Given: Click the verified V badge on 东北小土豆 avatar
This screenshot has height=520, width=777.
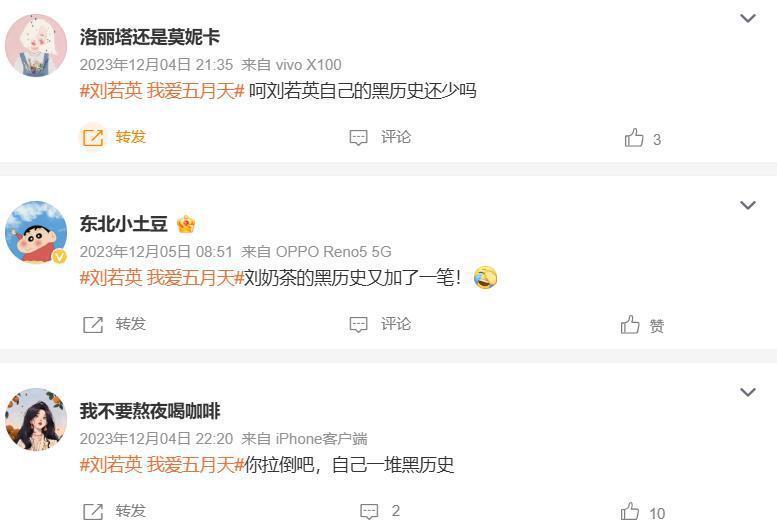Looking at the screenshot, I should pos(59,256).
